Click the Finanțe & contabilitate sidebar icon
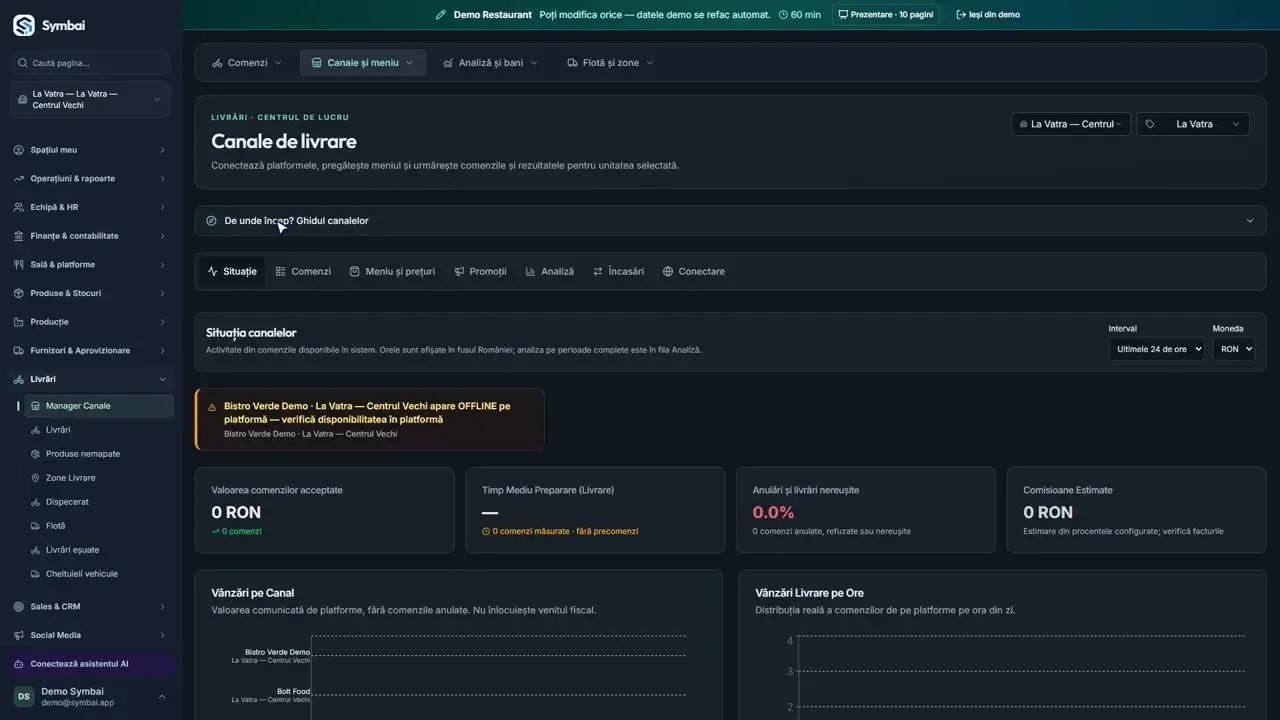 [19, 236]
